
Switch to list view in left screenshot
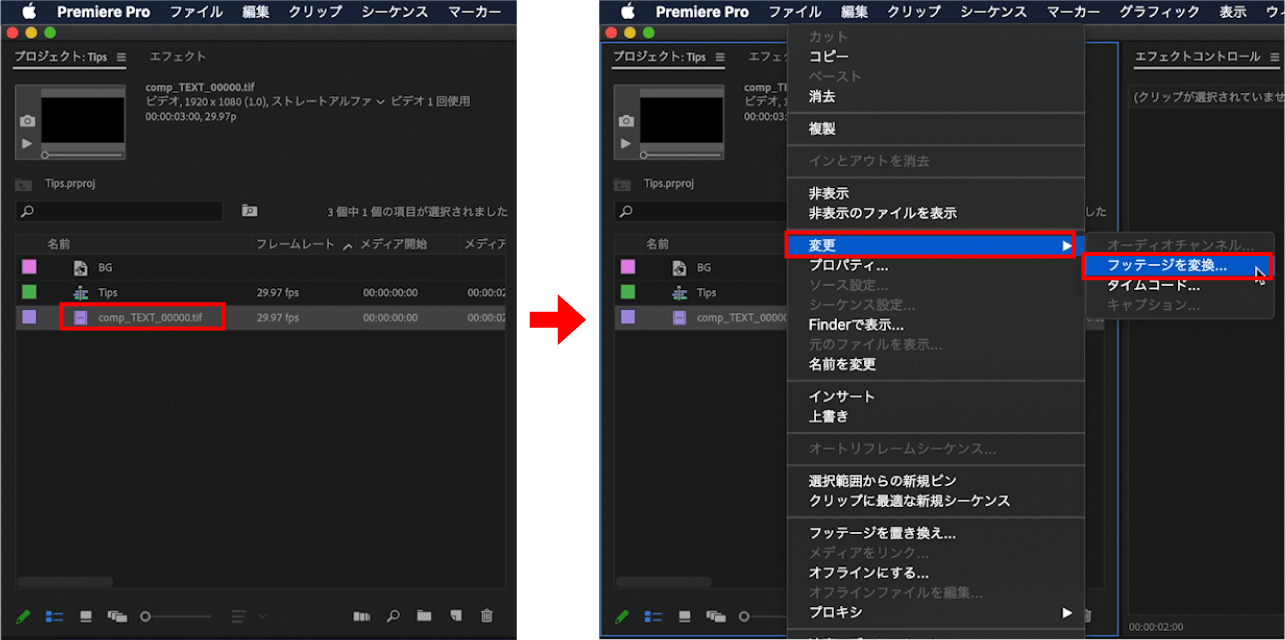point(54,616)
